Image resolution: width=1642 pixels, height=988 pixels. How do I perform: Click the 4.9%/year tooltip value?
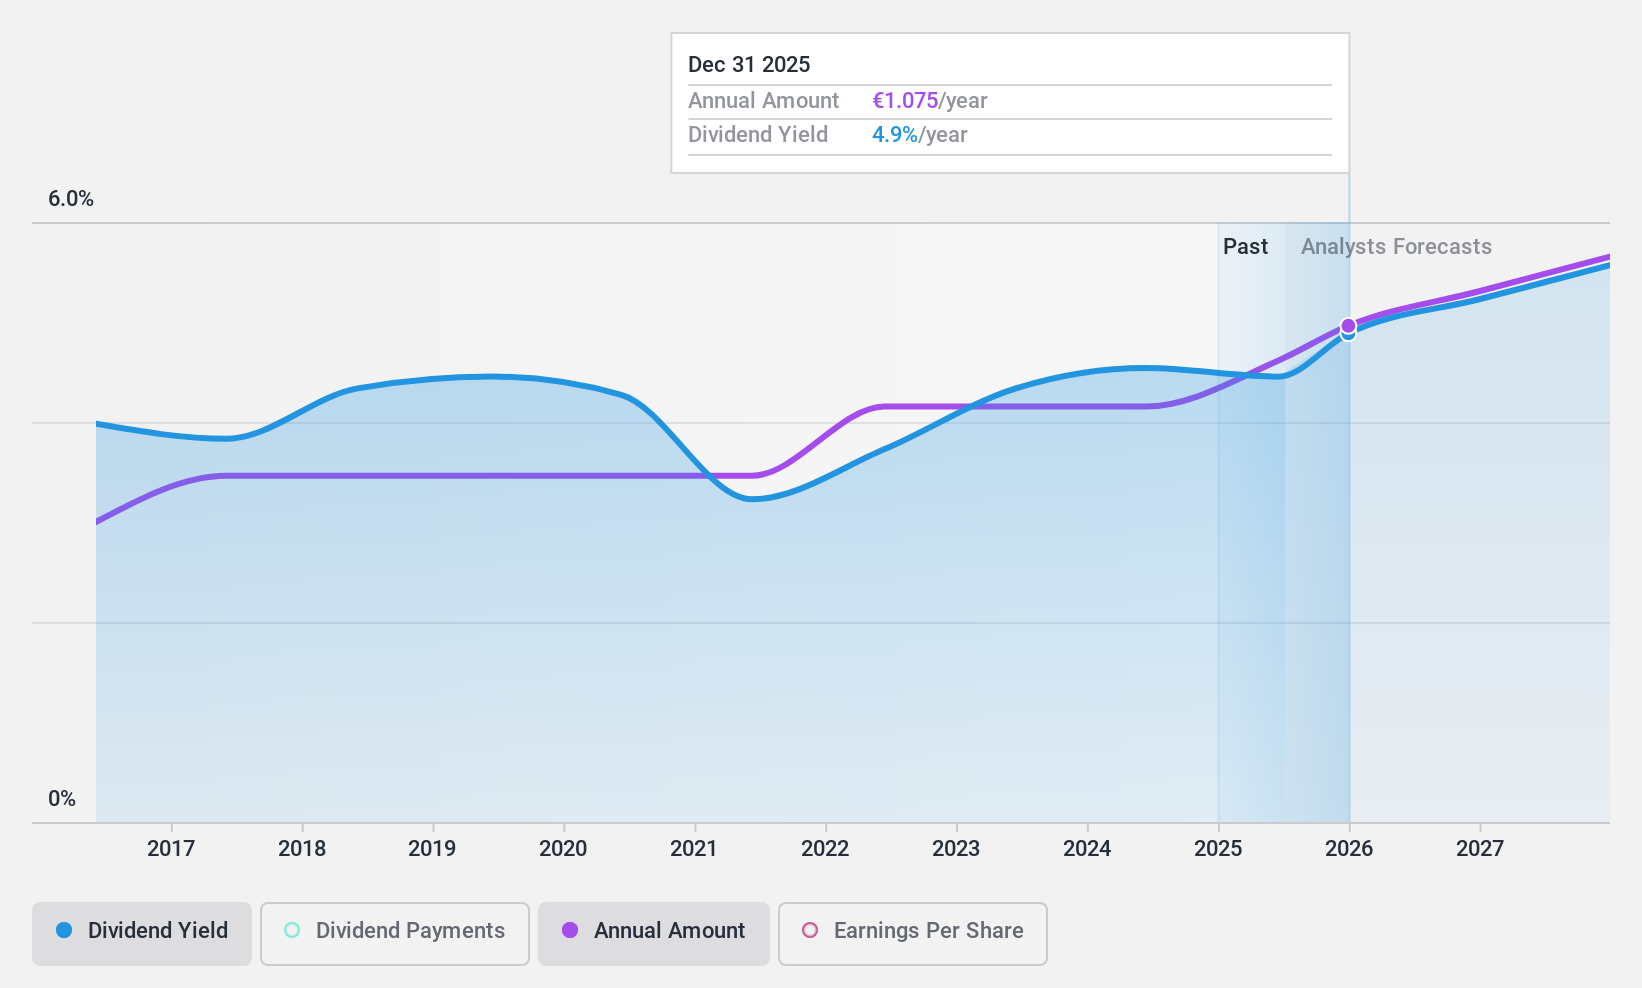[x=920, y=135]
